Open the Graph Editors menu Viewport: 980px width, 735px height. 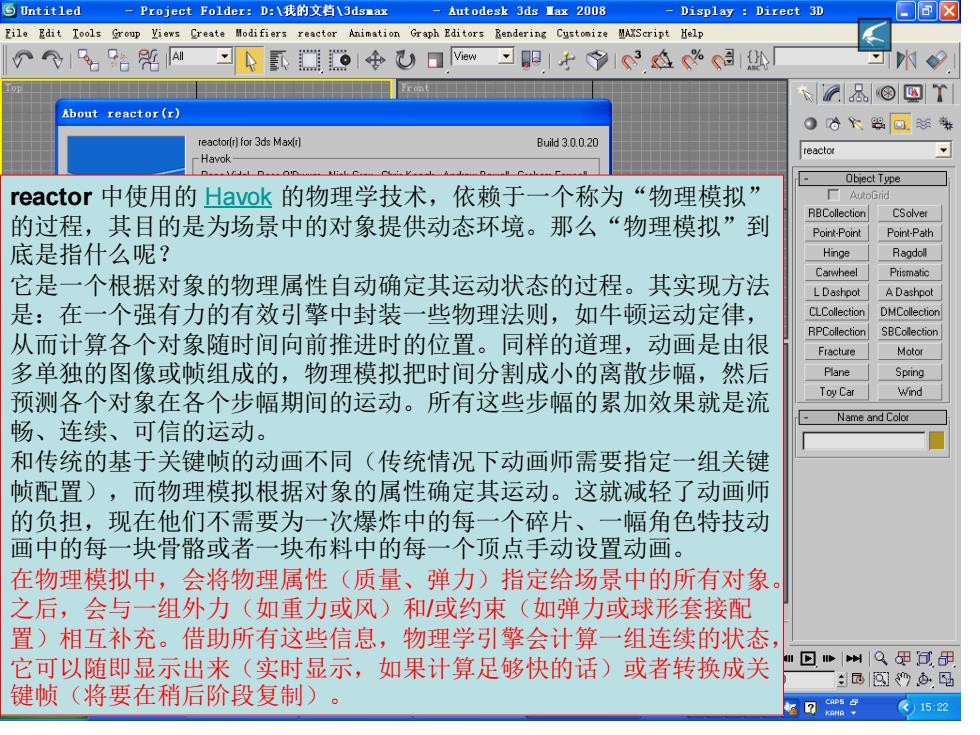[x=447, y=33]
